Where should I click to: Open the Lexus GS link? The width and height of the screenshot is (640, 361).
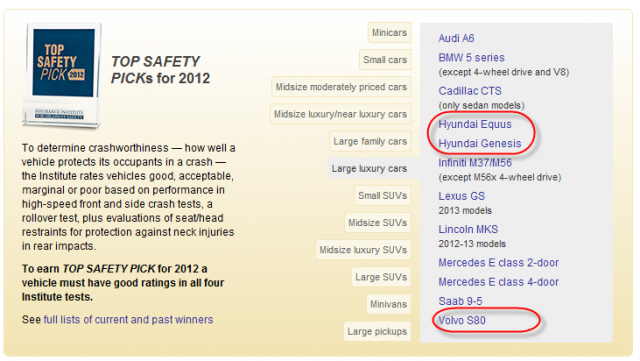pos(461,196)
